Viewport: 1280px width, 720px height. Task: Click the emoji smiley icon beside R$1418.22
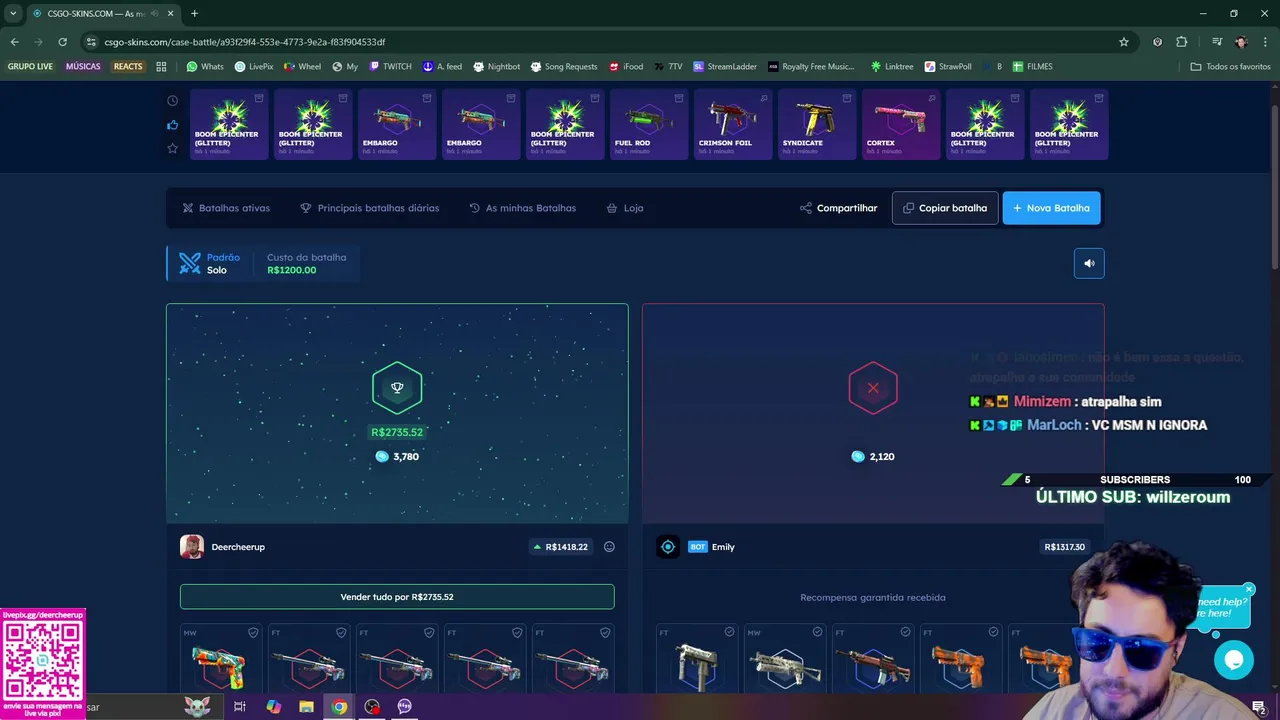click(x=609, y=547)
